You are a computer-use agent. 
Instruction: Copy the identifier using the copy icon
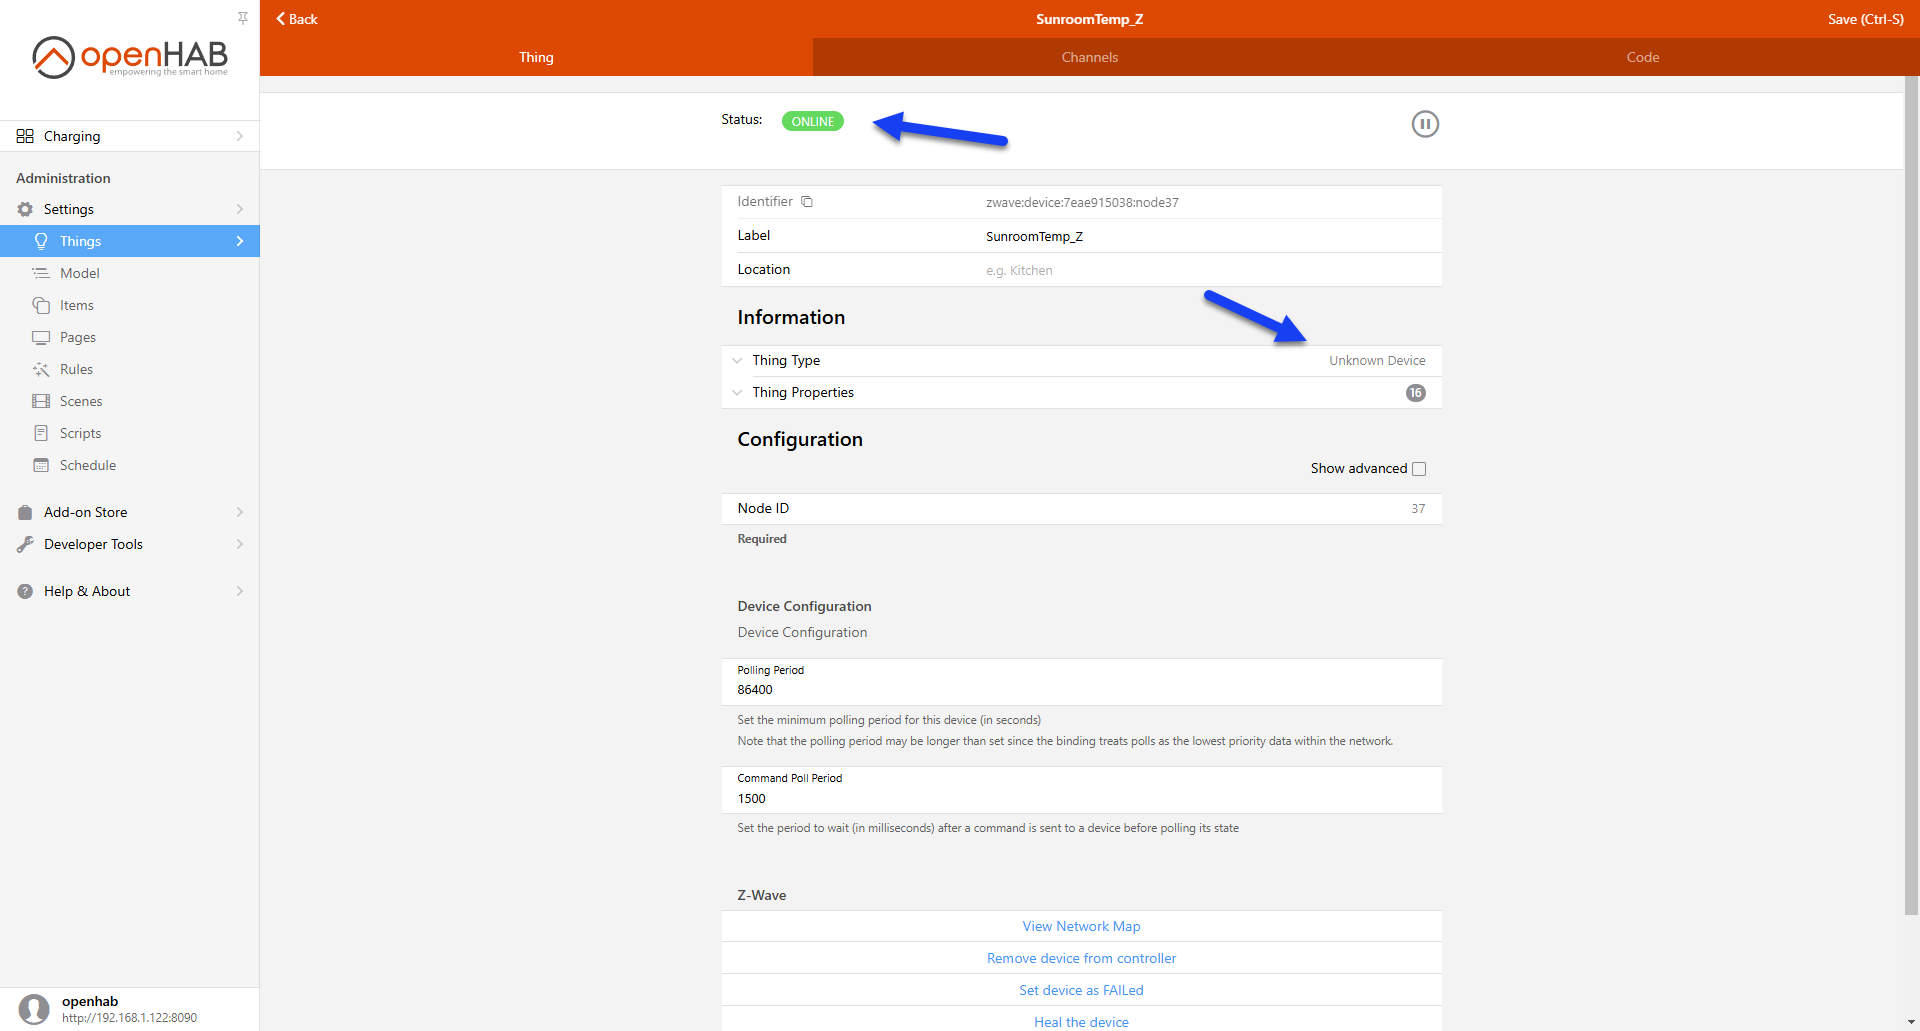point(807,202)
